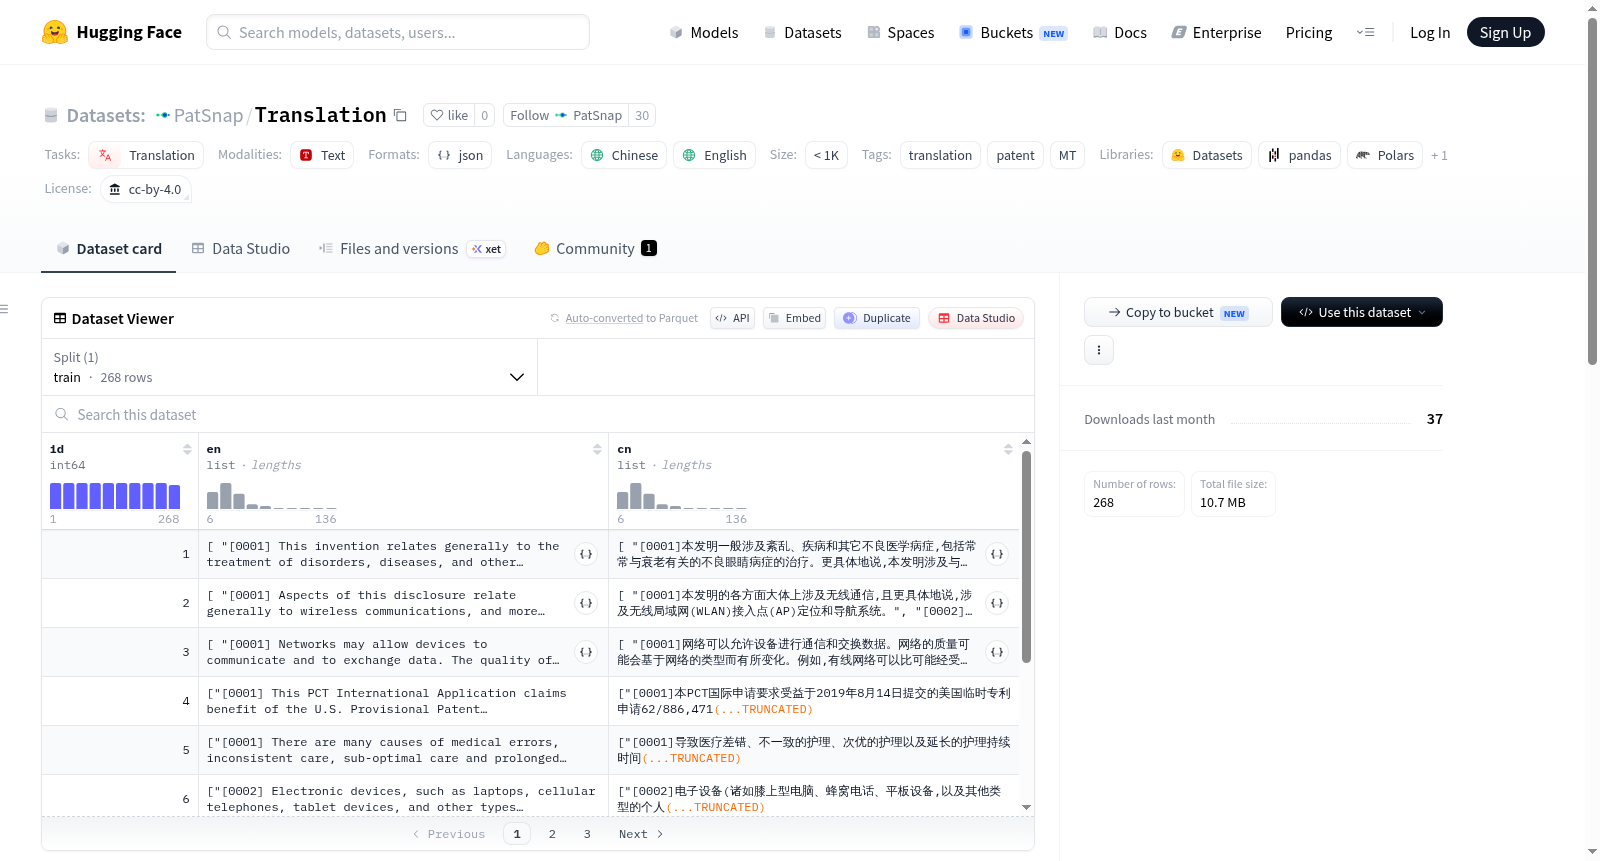Open Spaces in top navigation

pos(901,32)
